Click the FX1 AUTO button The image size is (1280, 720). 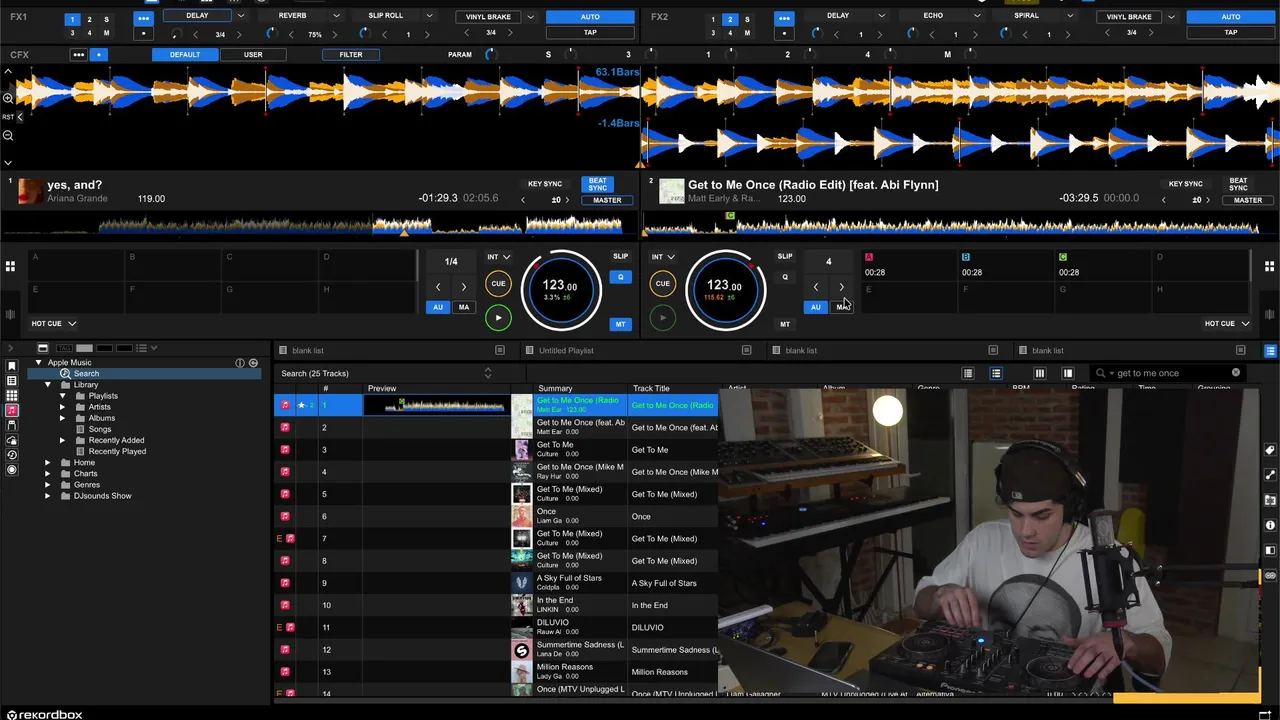click(590, 17)
